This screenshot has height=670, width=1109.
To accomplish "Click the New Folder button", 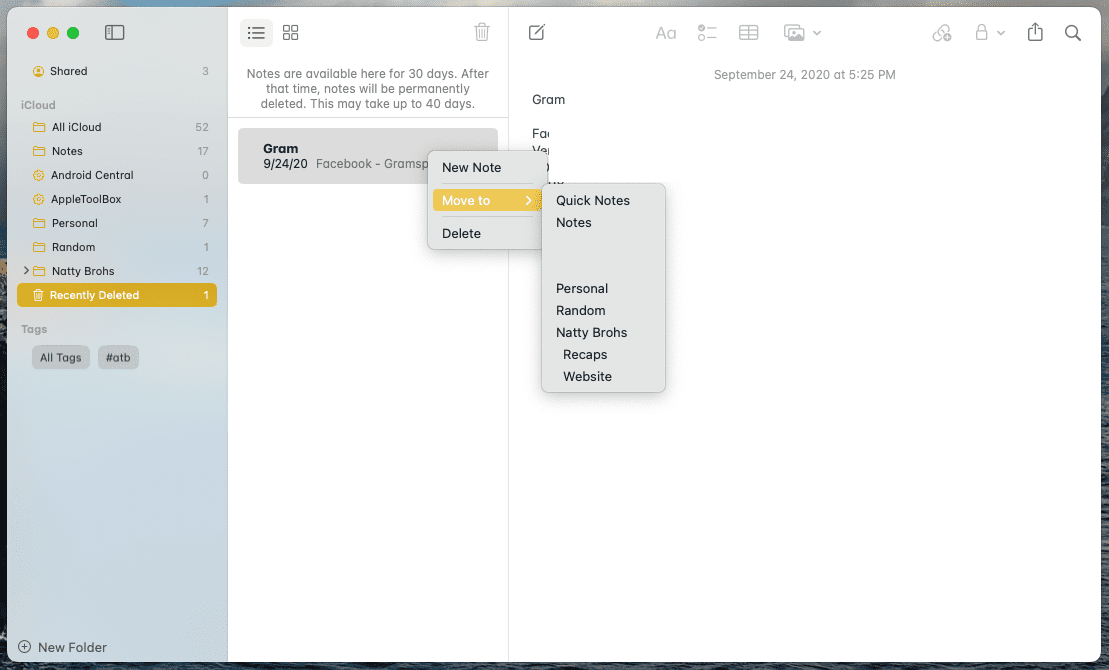I will click(x=62, y=647).
